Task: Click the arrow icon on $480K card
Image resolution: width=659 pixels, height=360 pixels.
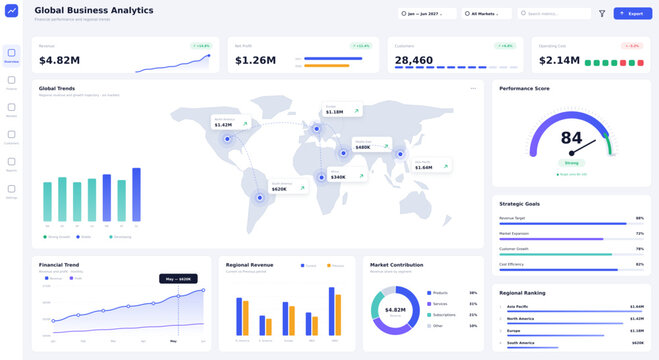Action: [386, 146]
